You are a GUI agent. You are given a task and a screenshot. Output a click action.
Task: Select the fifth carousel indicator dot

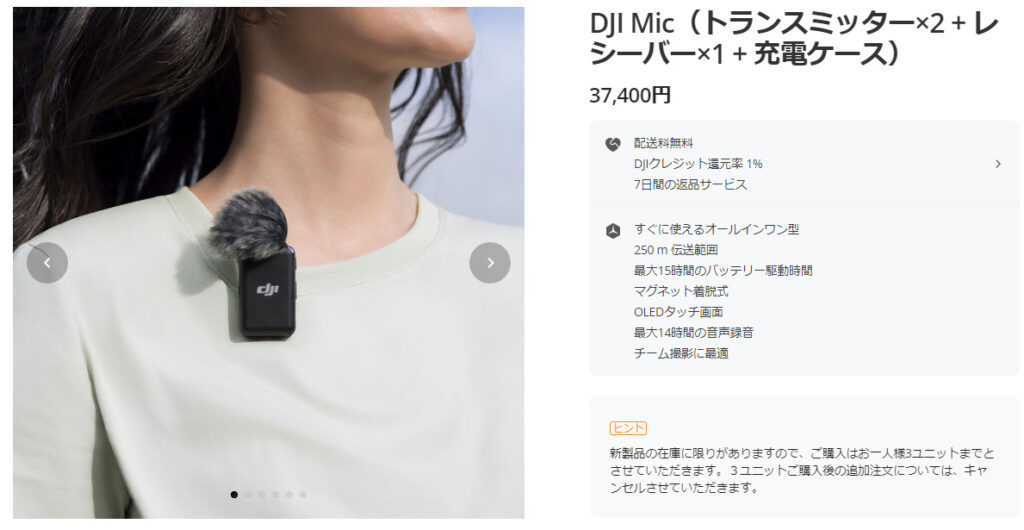(x=289, y=495)
